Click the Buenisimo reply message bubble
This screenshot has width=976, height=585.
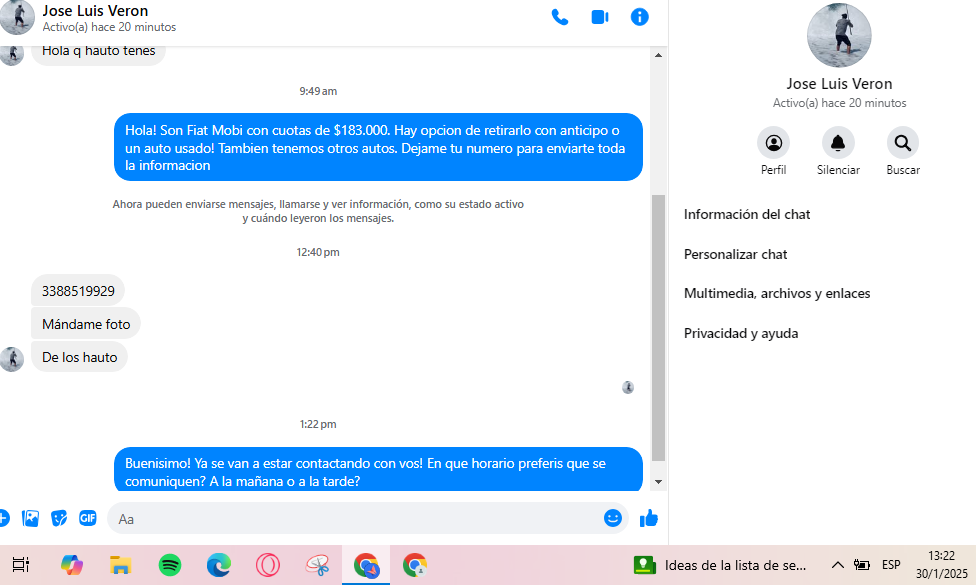click(378, 470)
